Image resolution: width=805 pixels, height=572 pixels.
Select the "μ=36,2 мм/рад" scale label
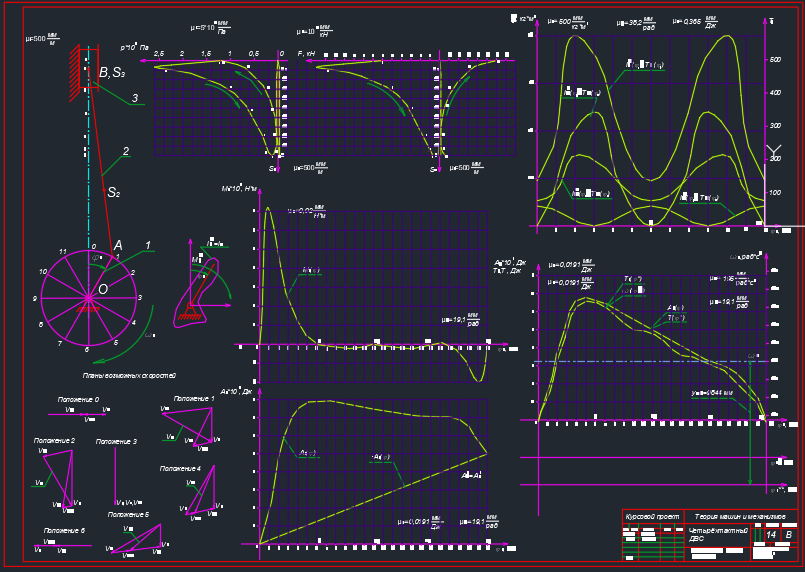[636, 24]
